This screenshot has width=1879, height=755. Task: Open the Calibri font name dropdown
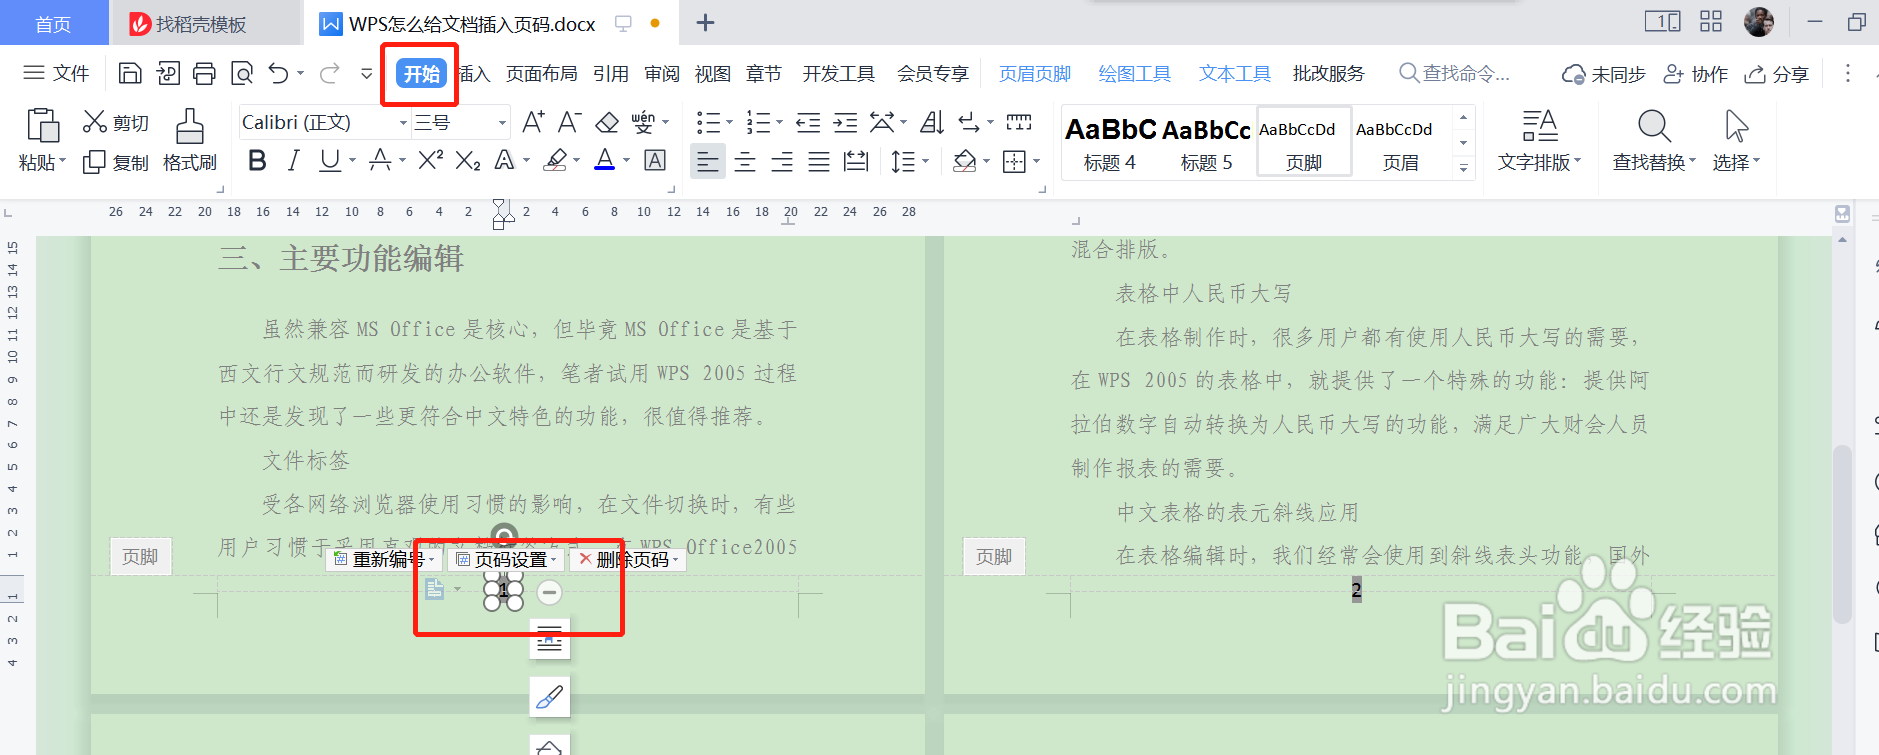click(403, 123)
